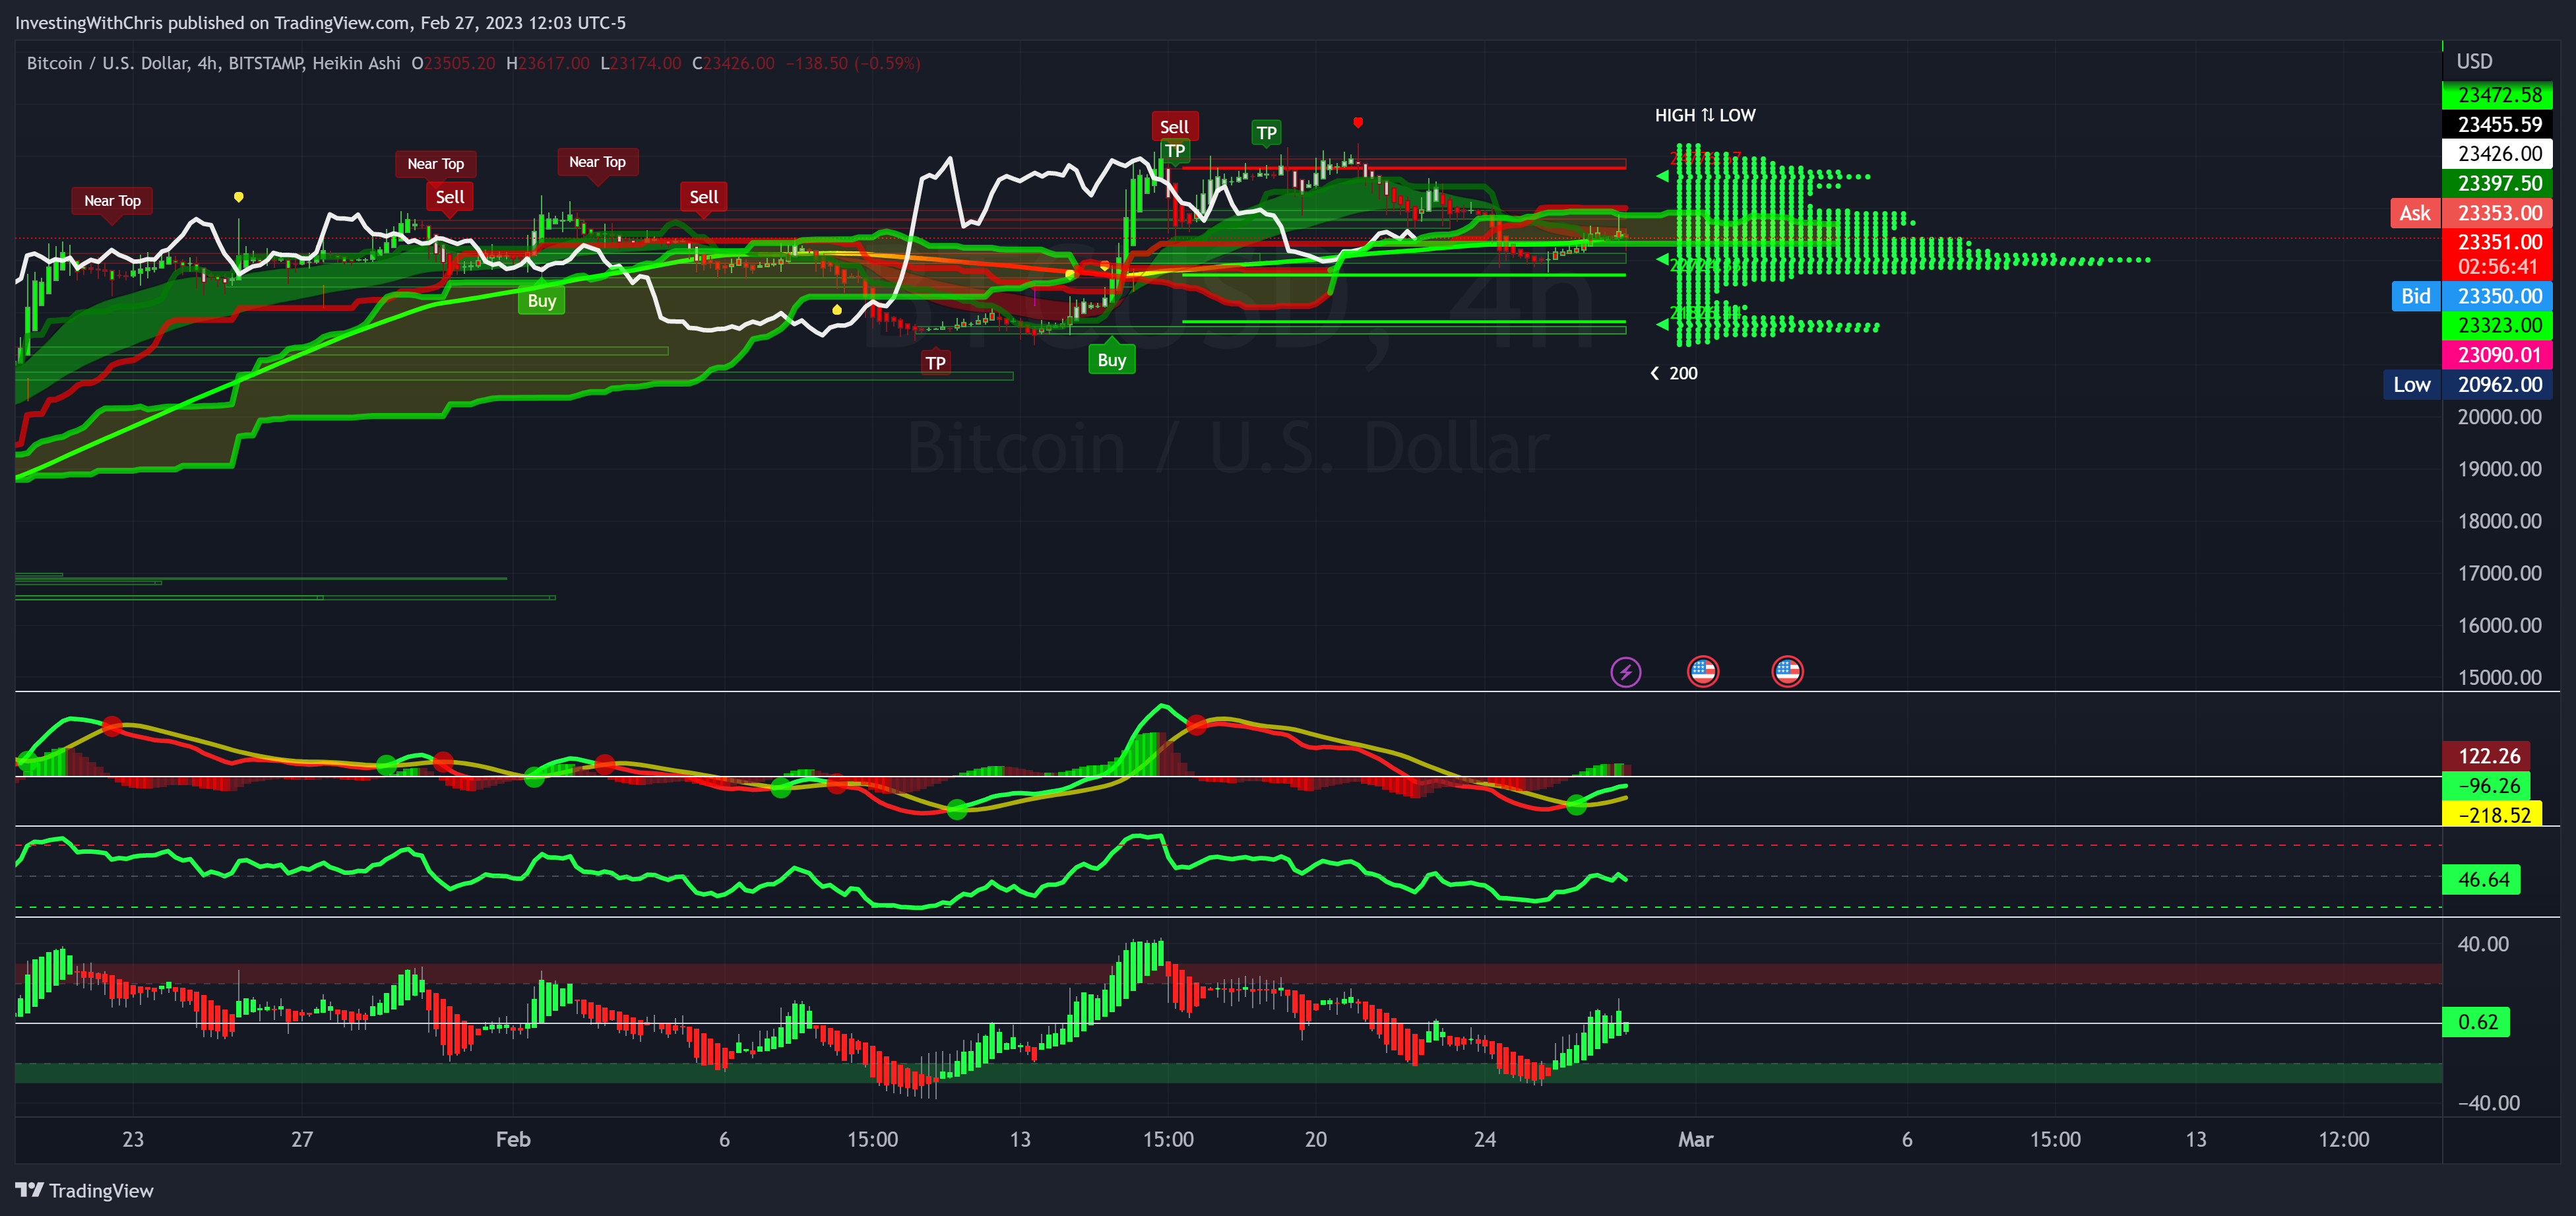Click the close price value C23426.00
Image resolution: width=2576 pixels, height=1216 pixels.
click(733, 63)
